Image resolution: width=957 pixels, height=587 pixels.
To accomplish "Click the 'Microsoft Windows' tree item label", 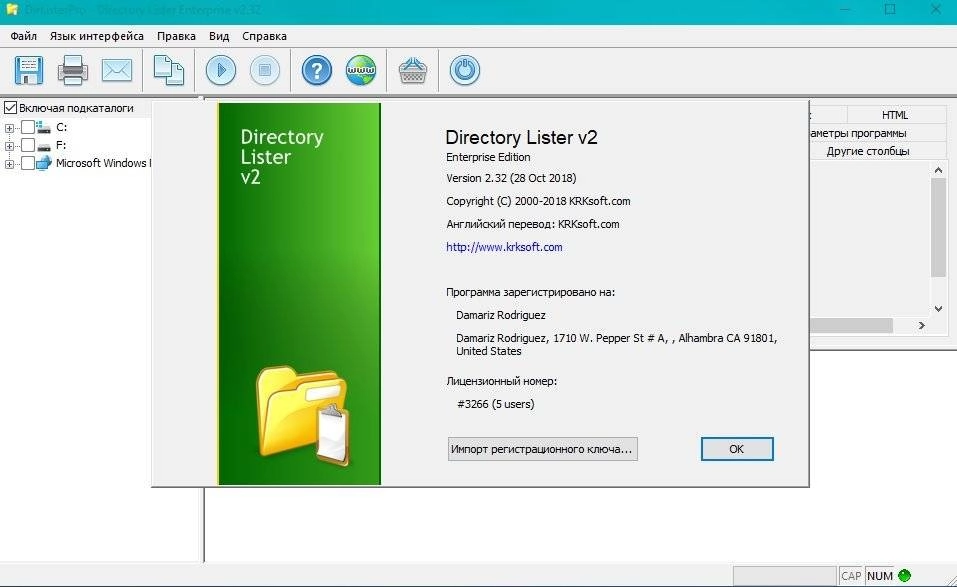I will 103,163.
